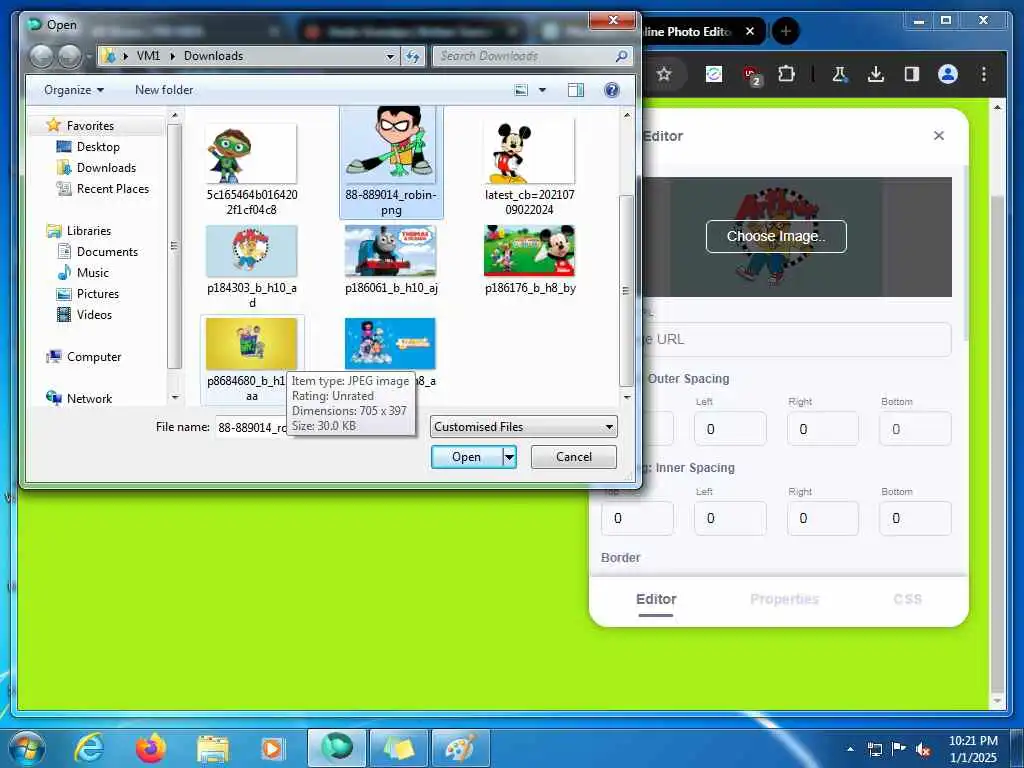
Task: Bookmark page with the star icon
Action: pyautogui.click(x=664, y=74)
